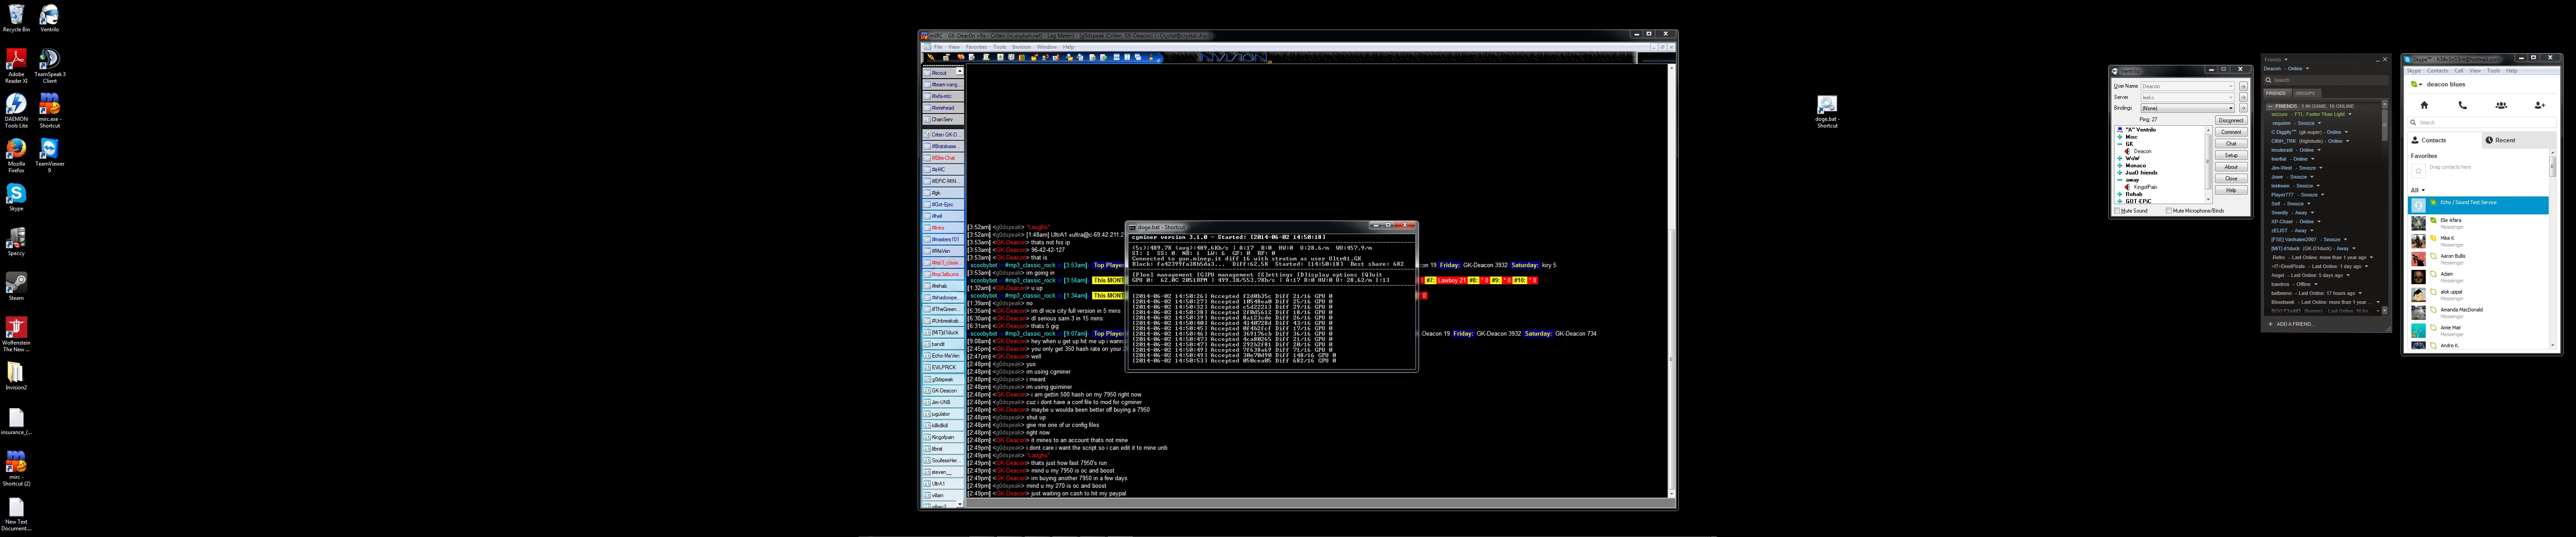Launch Mozilla Firefox from the desktop
The height and width of the screenshot is (537, 2576).
tap(16, 155)
